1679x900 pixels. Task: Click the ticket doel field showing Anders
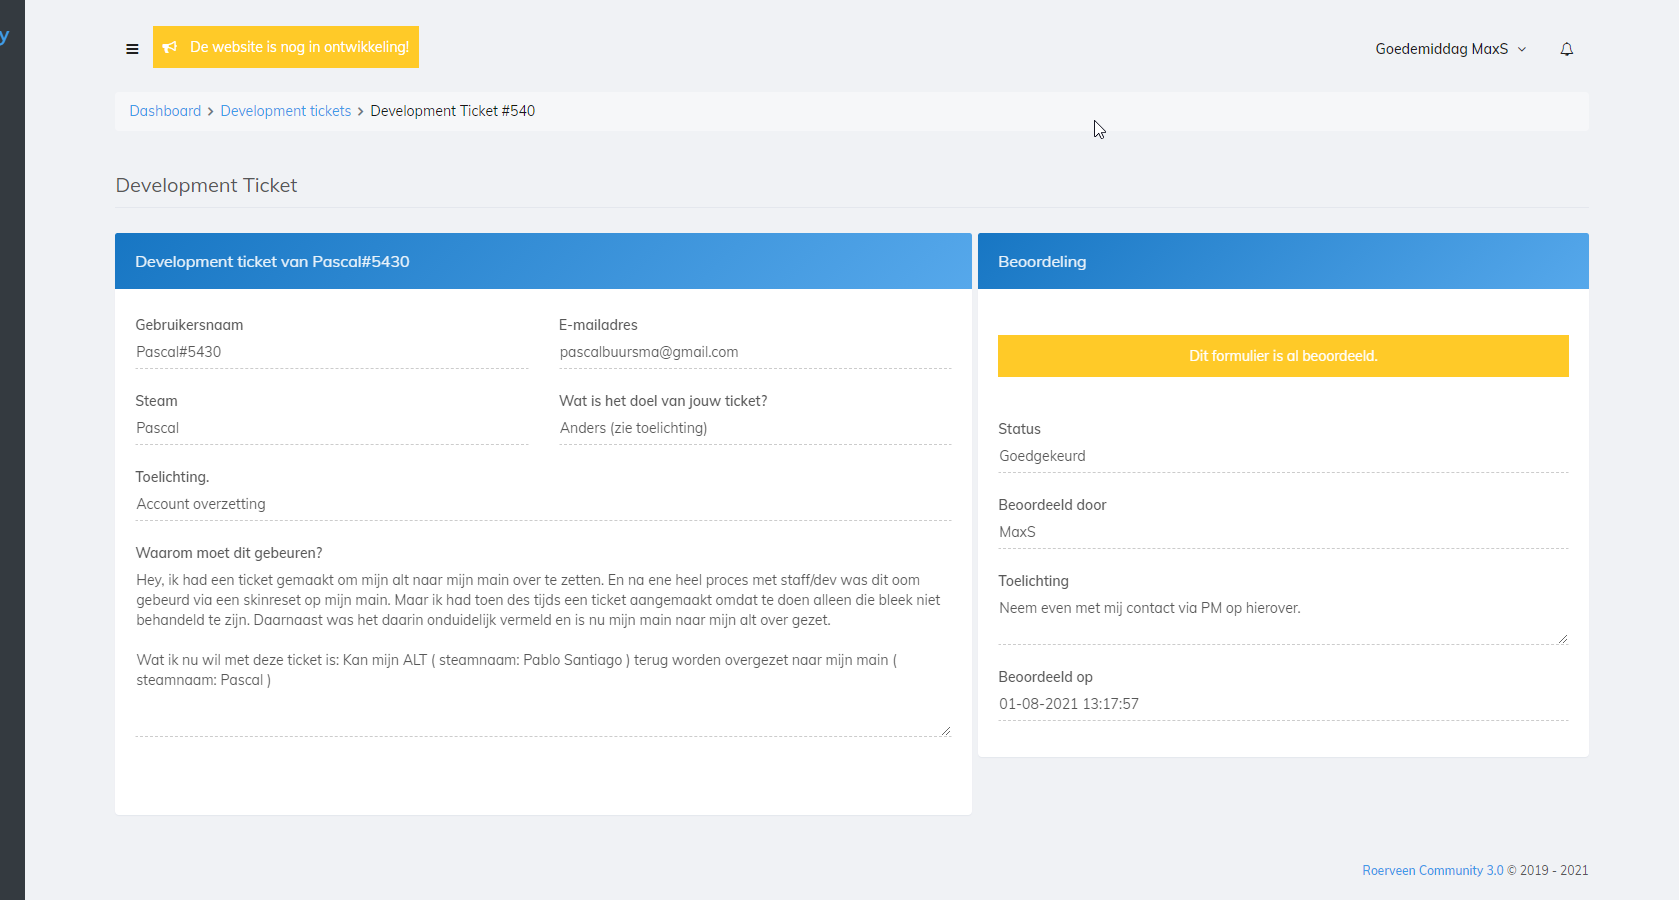click(x=754, y=428)
